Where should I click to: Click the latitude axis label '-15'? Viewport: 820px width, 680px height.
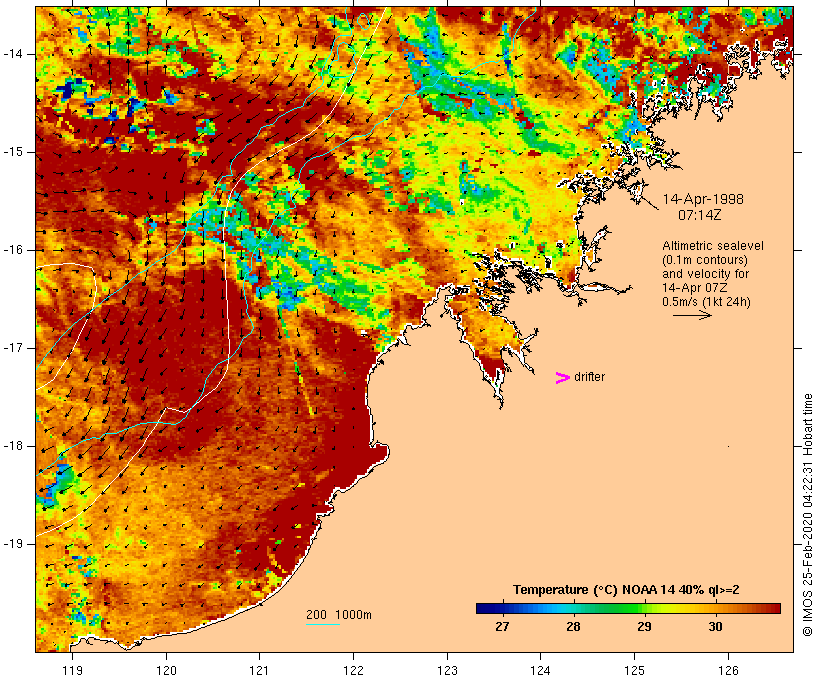13,152
